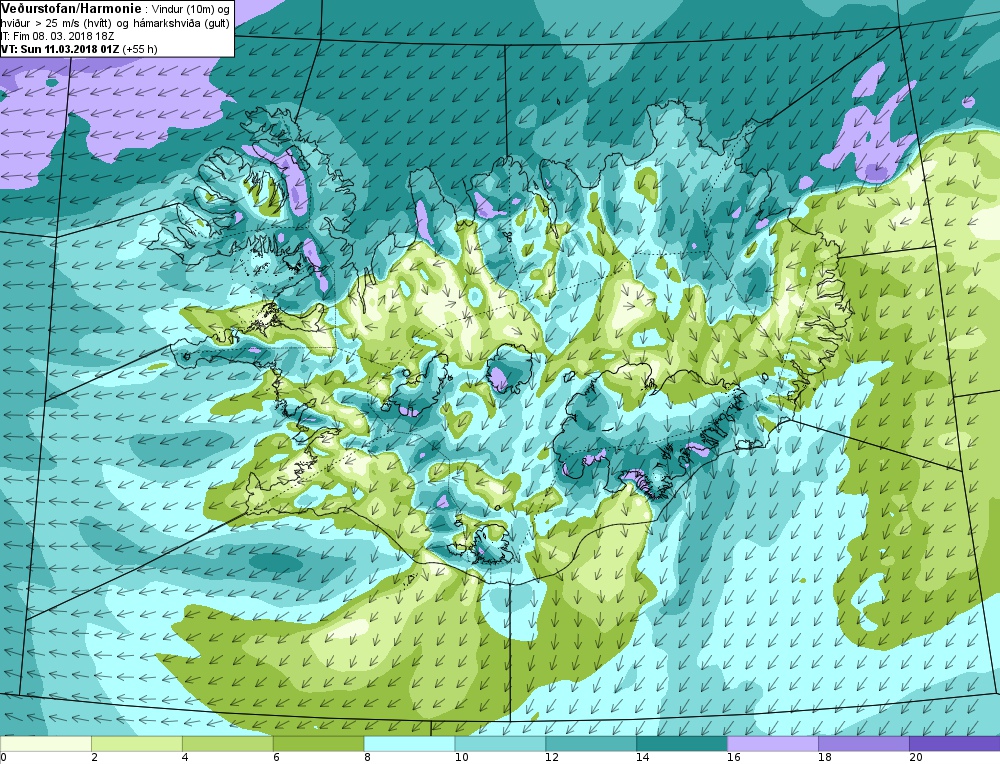Click the legend label '0'
Screen dimensions: 1000x764
[x=3, y=758]
